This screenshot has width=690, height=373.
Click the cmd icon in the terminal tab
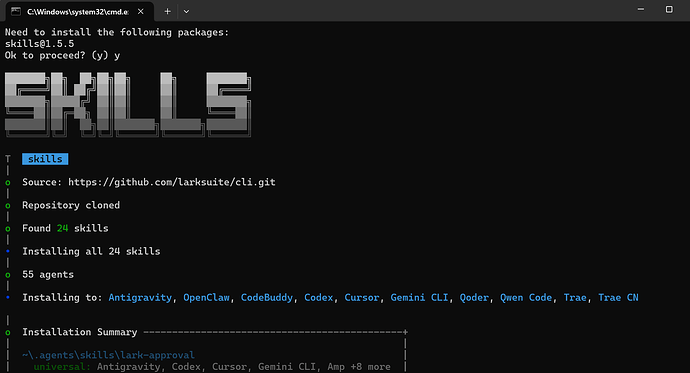pos(16,11)
